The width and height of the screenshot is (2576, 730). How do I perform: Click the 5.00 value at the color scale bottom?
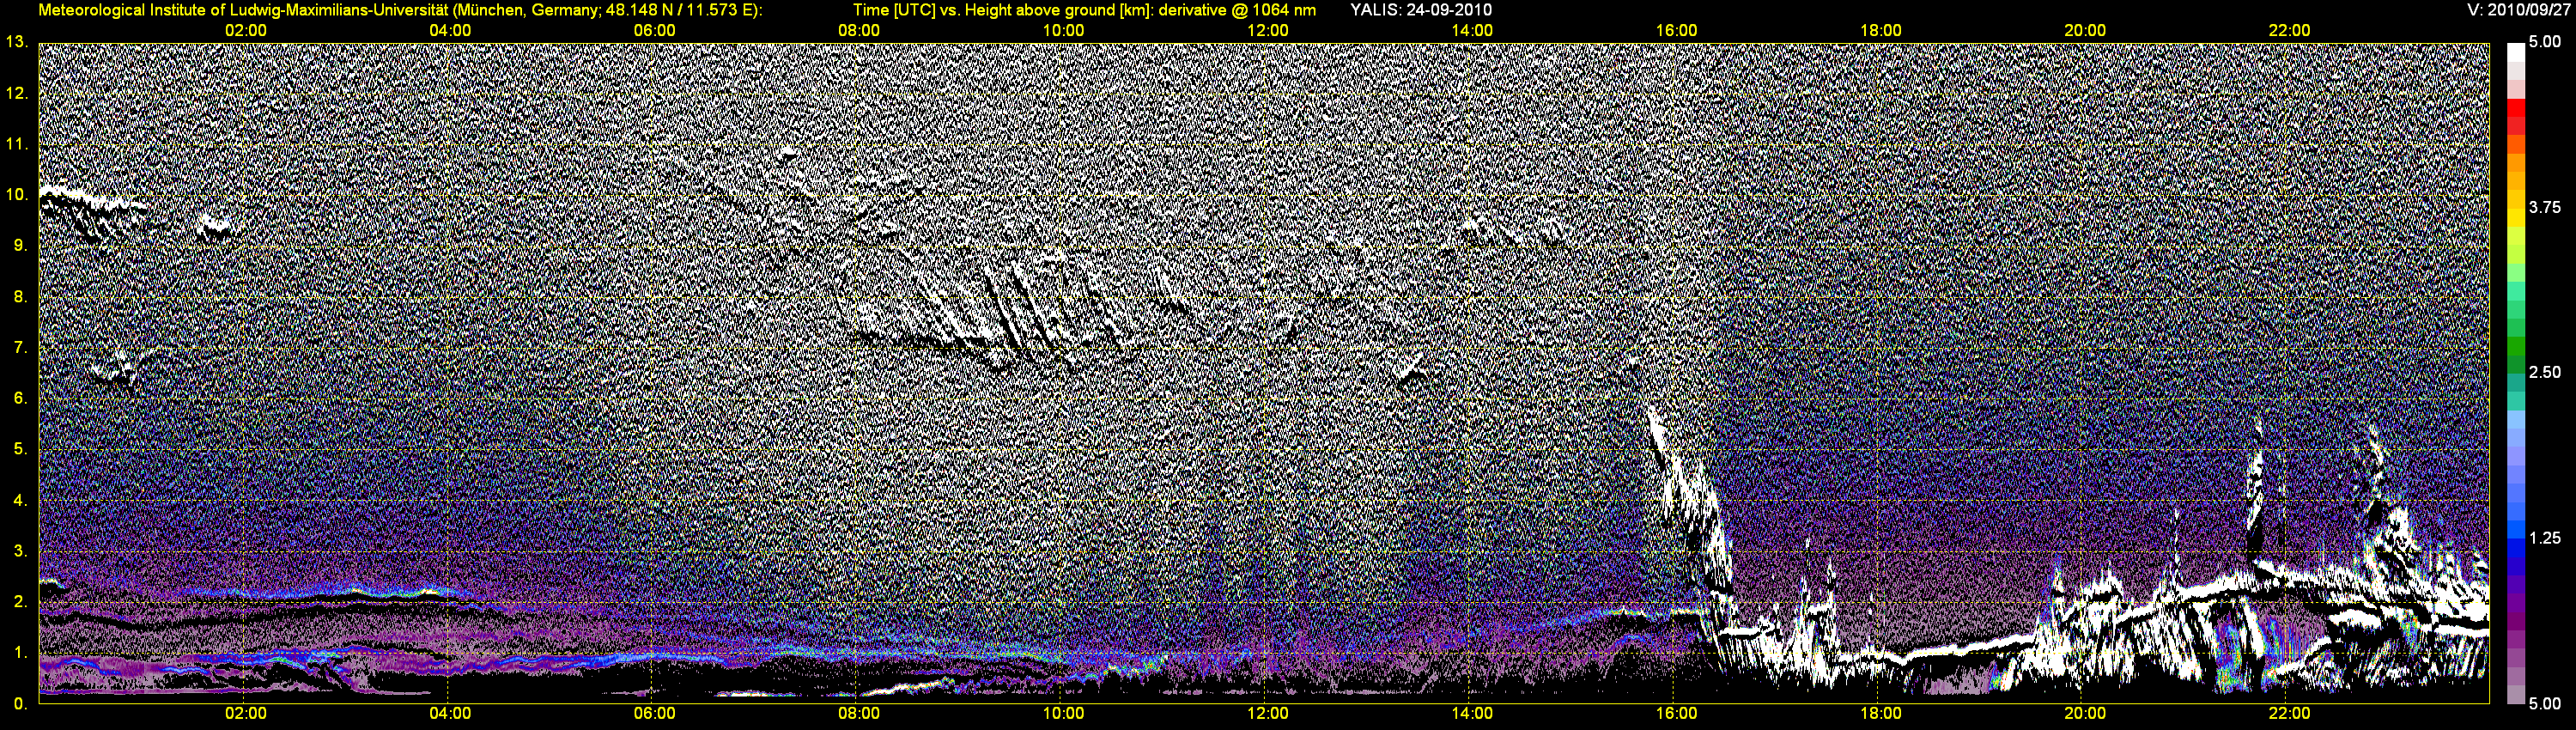point(2545,704)
